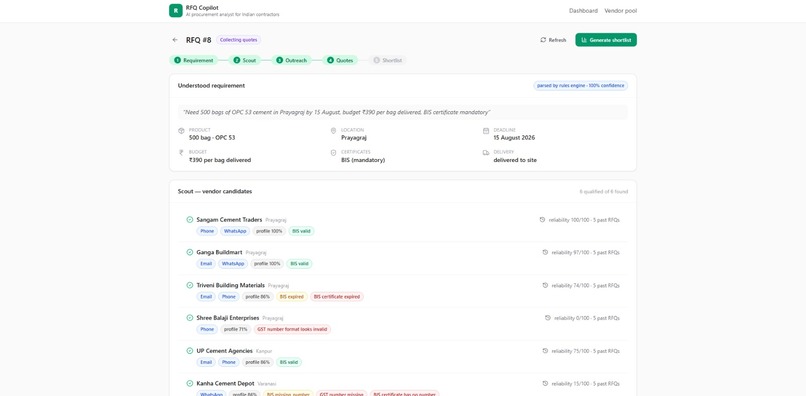Click the Phone tag for Triveni Building Materials
This screenshot has height=396, width=806.
point(229,297)
